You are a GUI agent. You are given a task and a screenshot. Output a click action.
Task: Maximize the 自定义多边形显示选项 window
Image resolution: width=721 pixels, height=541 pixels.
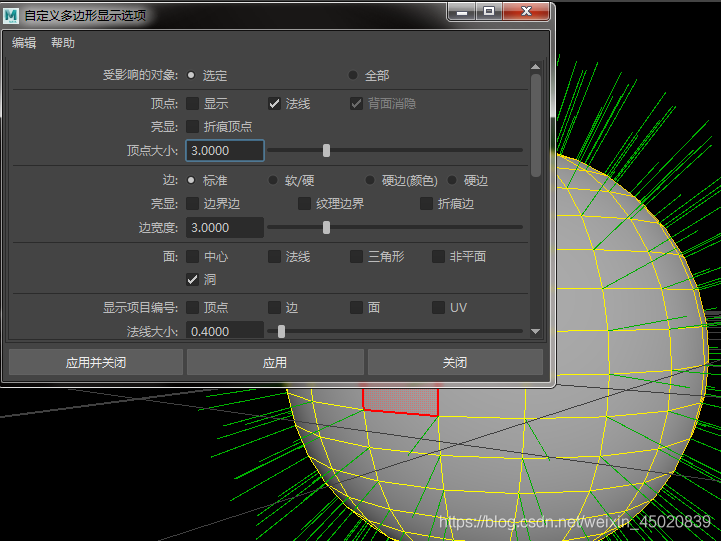[489, 11]
